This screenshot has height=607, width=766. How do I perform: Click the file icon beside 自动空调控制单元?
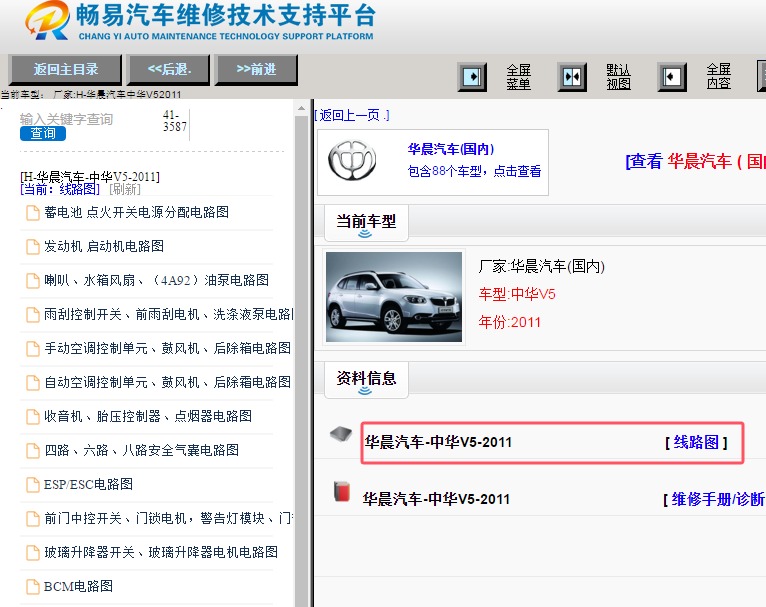point(33,383)
